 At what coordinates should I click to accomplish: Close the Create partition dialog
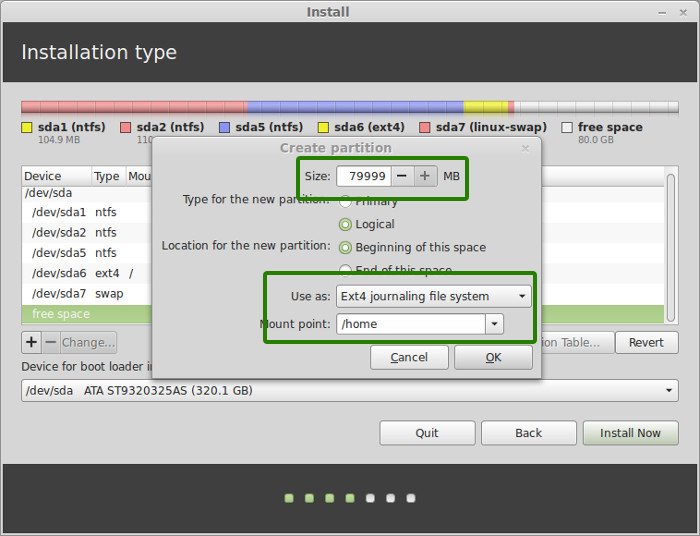click(525, 148)
